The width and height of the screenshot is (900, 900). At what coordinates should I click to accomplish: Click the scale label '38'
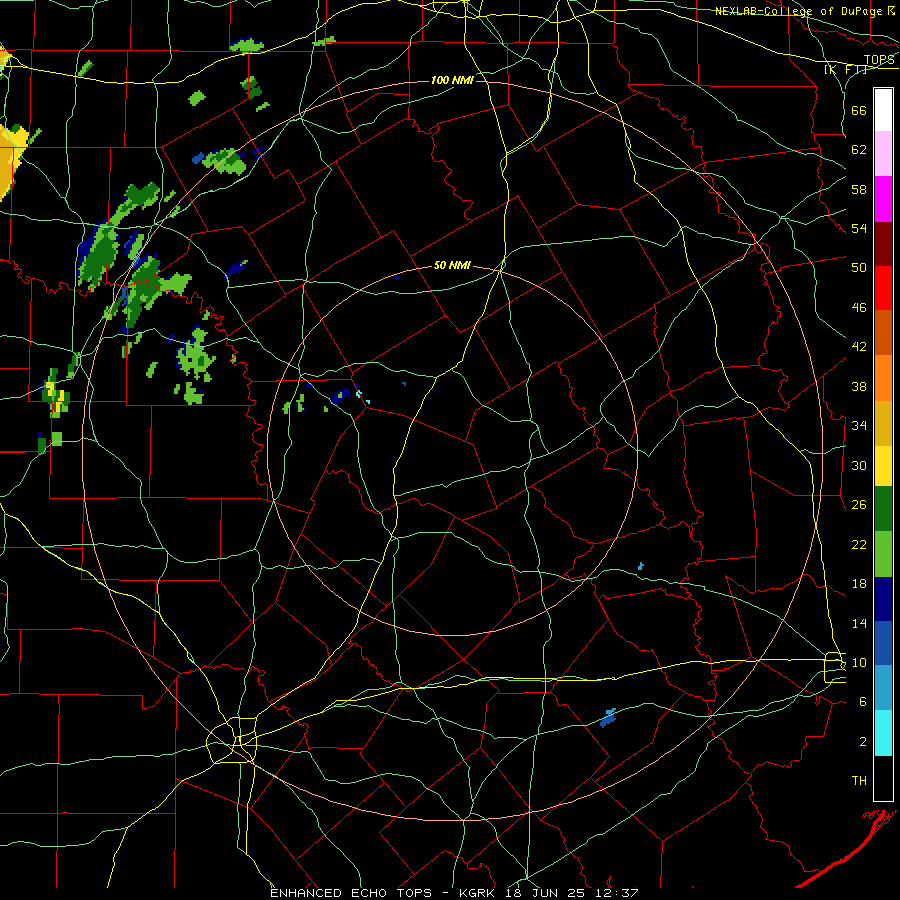pos(859,387)
